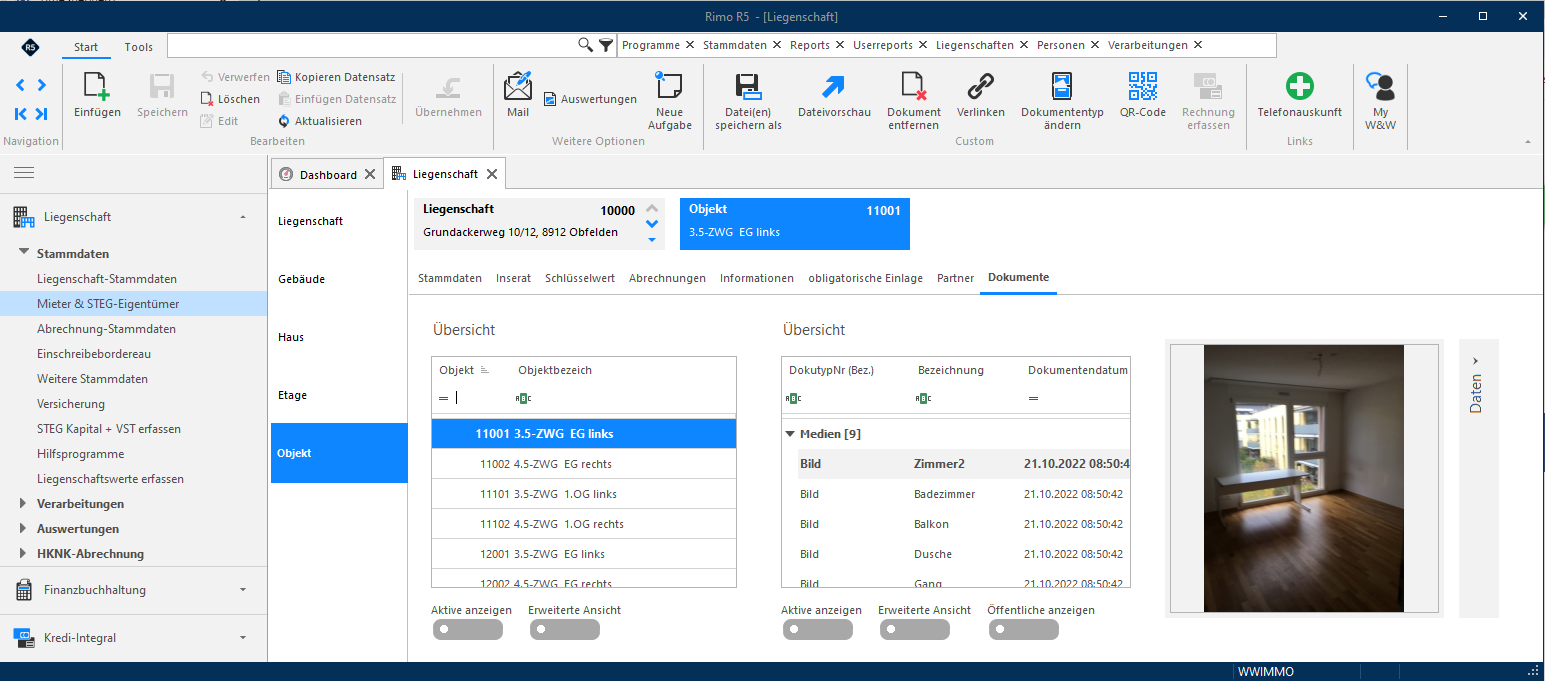Viewport: 1545px width, 681px height.
Task: Toggle Aktive anzeigen under Objekt list
Action: click(x=467, y=629)
